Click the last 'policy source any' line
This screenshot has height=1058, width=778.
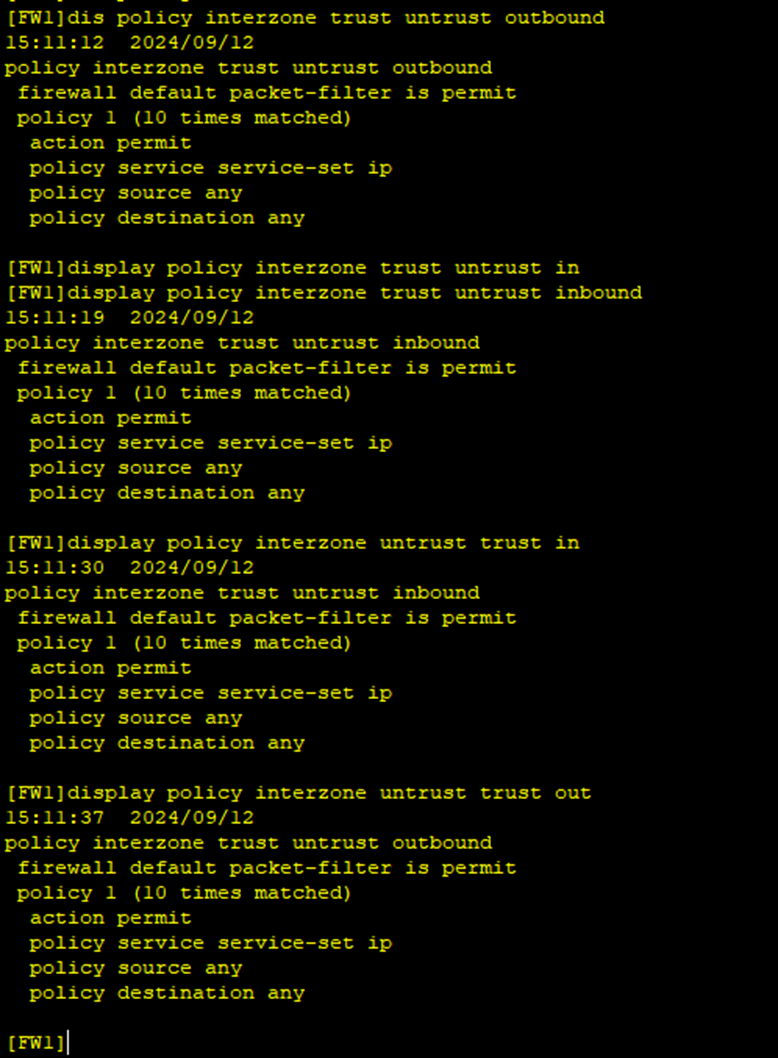(135, 968)
